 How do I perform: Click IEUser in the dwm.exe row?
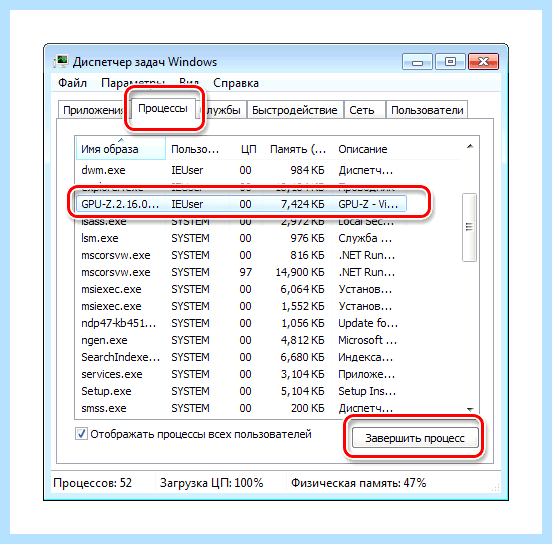pyautogui.click(x=187, y=170)
